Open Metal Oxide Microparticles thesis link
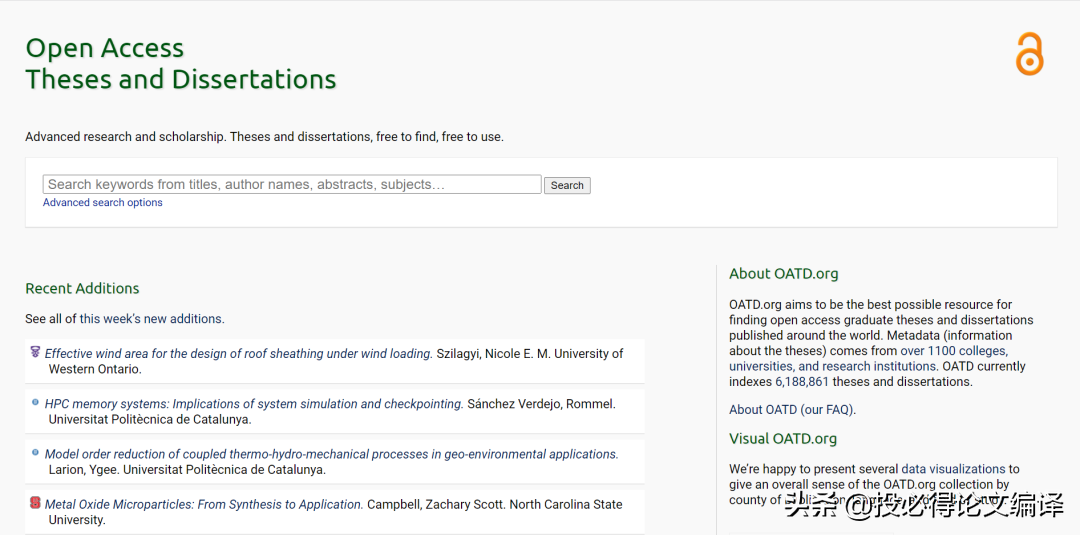 click(x=203, y=505)
